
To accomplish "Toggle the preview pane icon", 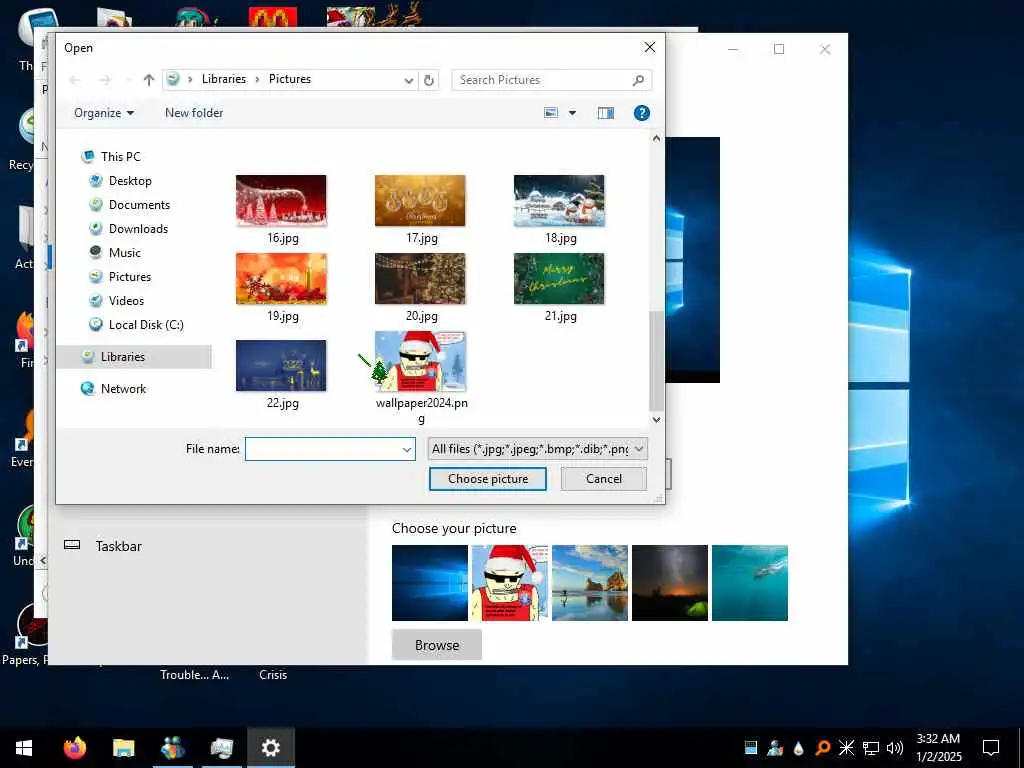I will click(x=605, y=113).
